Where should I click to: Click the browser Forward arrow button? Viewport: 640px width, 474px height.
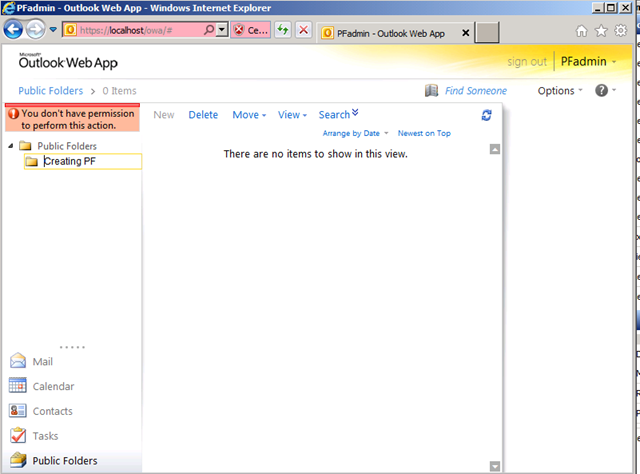click(x=36, y=30)
